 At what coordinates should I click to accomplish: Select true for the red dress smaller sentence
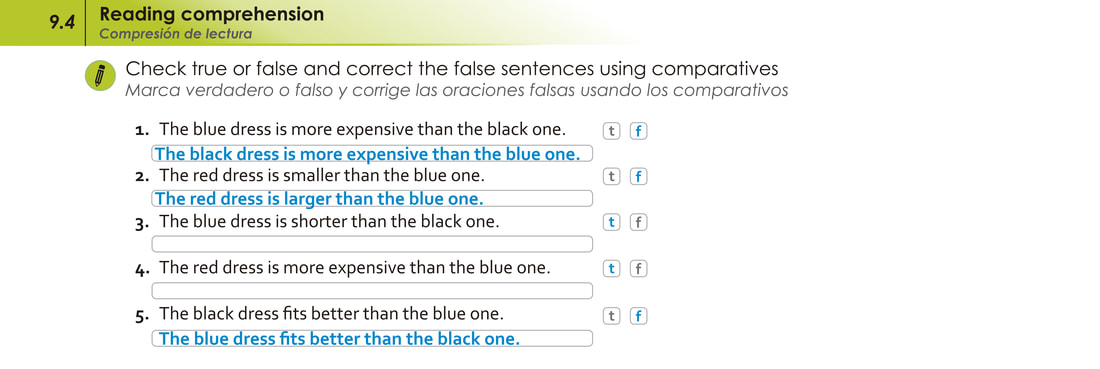[612, 177]
